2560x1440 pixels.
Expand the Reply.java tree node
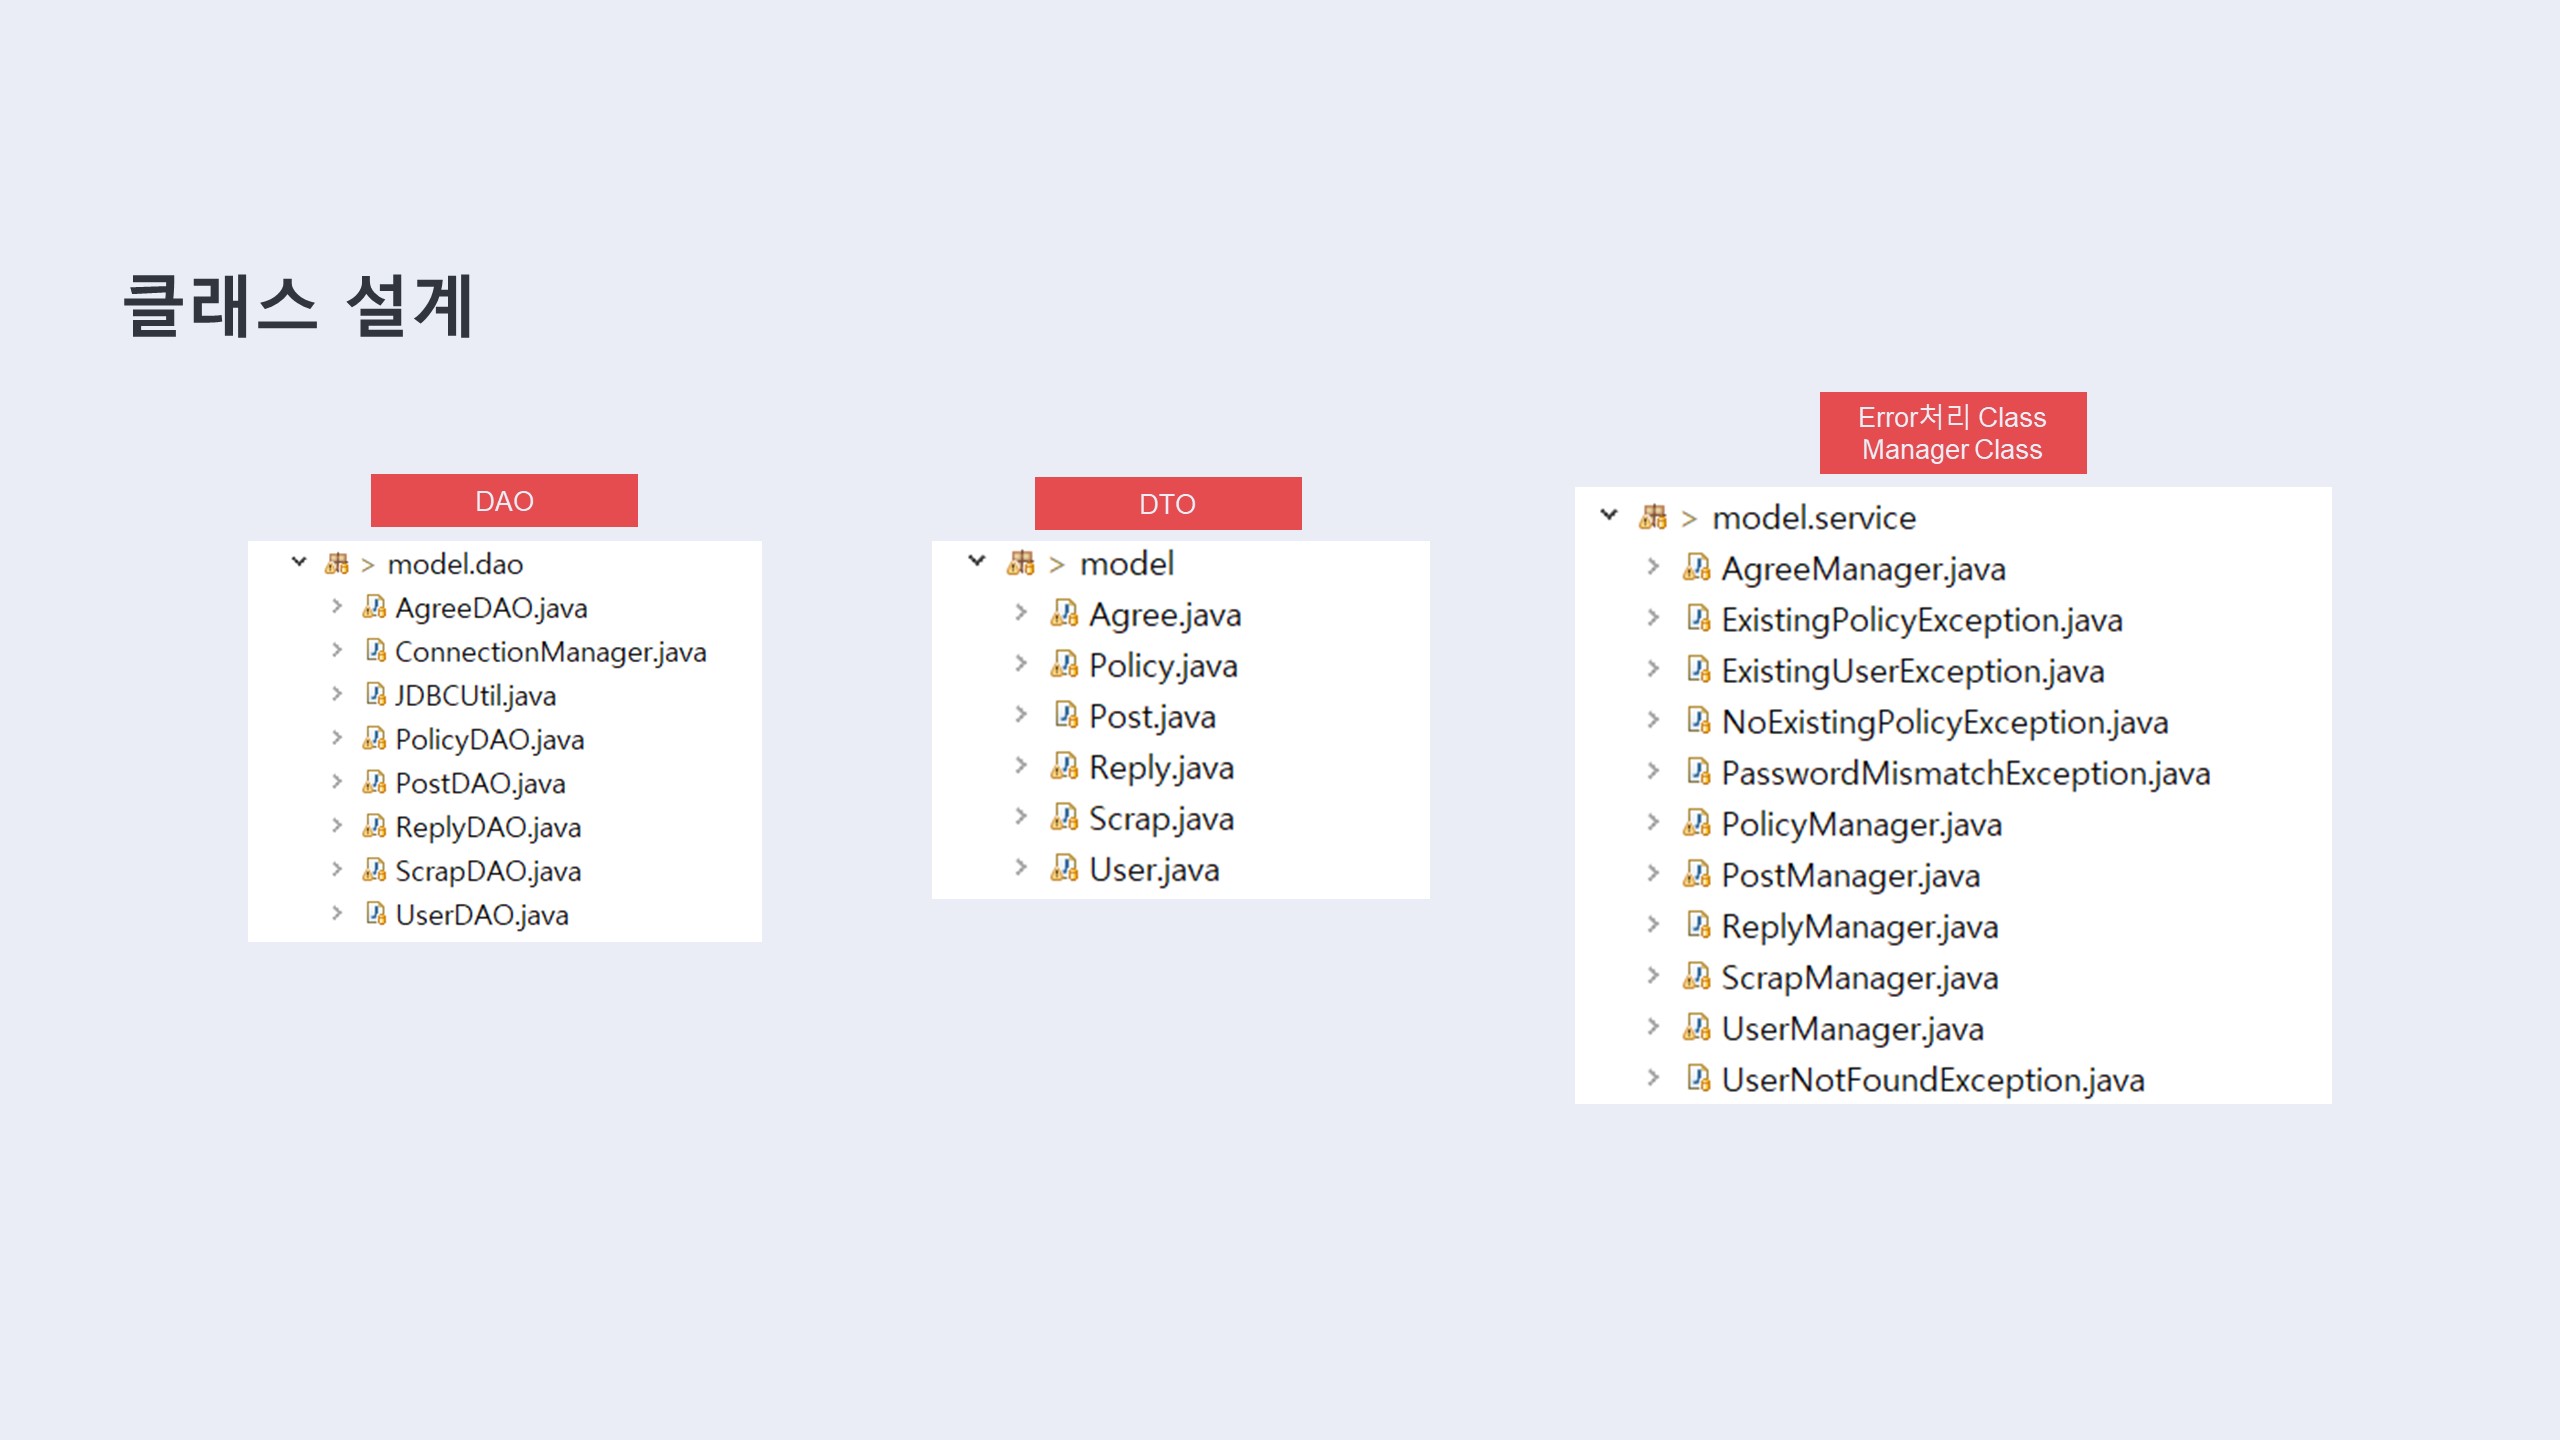[1021, 766]
